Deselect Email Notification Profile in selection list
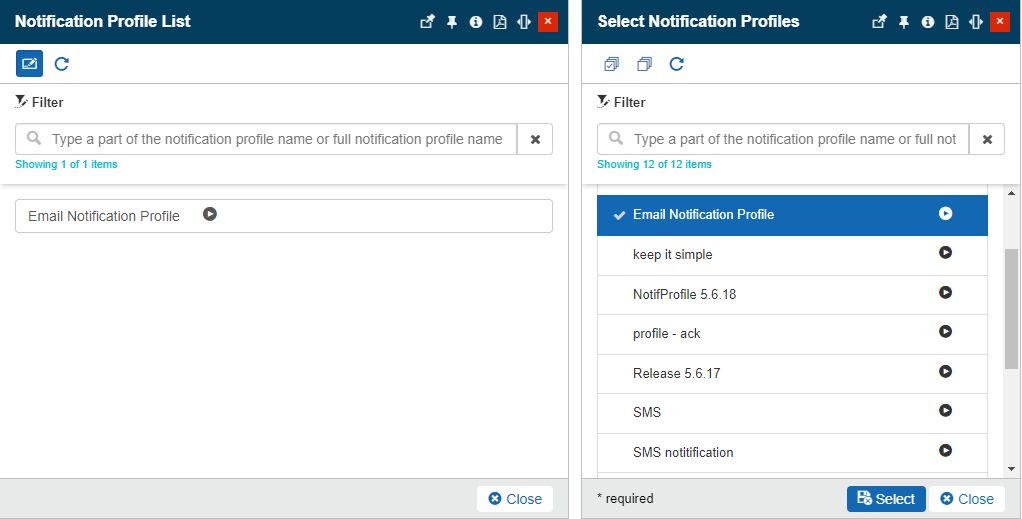 [x=793, y=215]
